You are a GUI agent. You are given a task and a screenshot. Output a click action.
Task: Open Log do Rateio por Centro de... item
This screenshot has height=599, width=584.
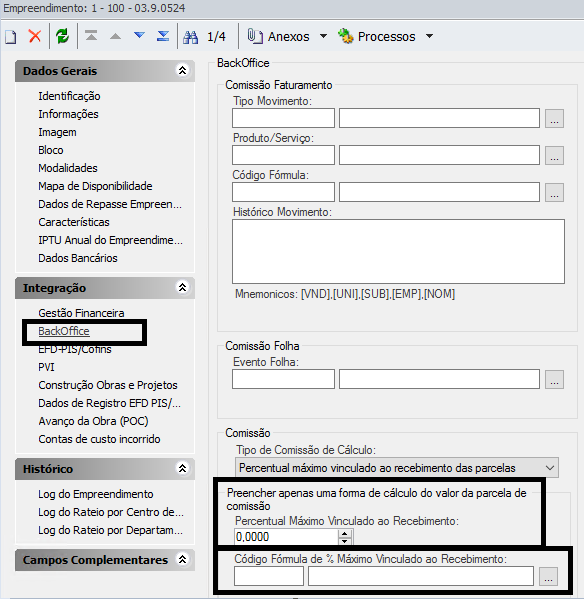pyautogui.click(x=111, y=512)
